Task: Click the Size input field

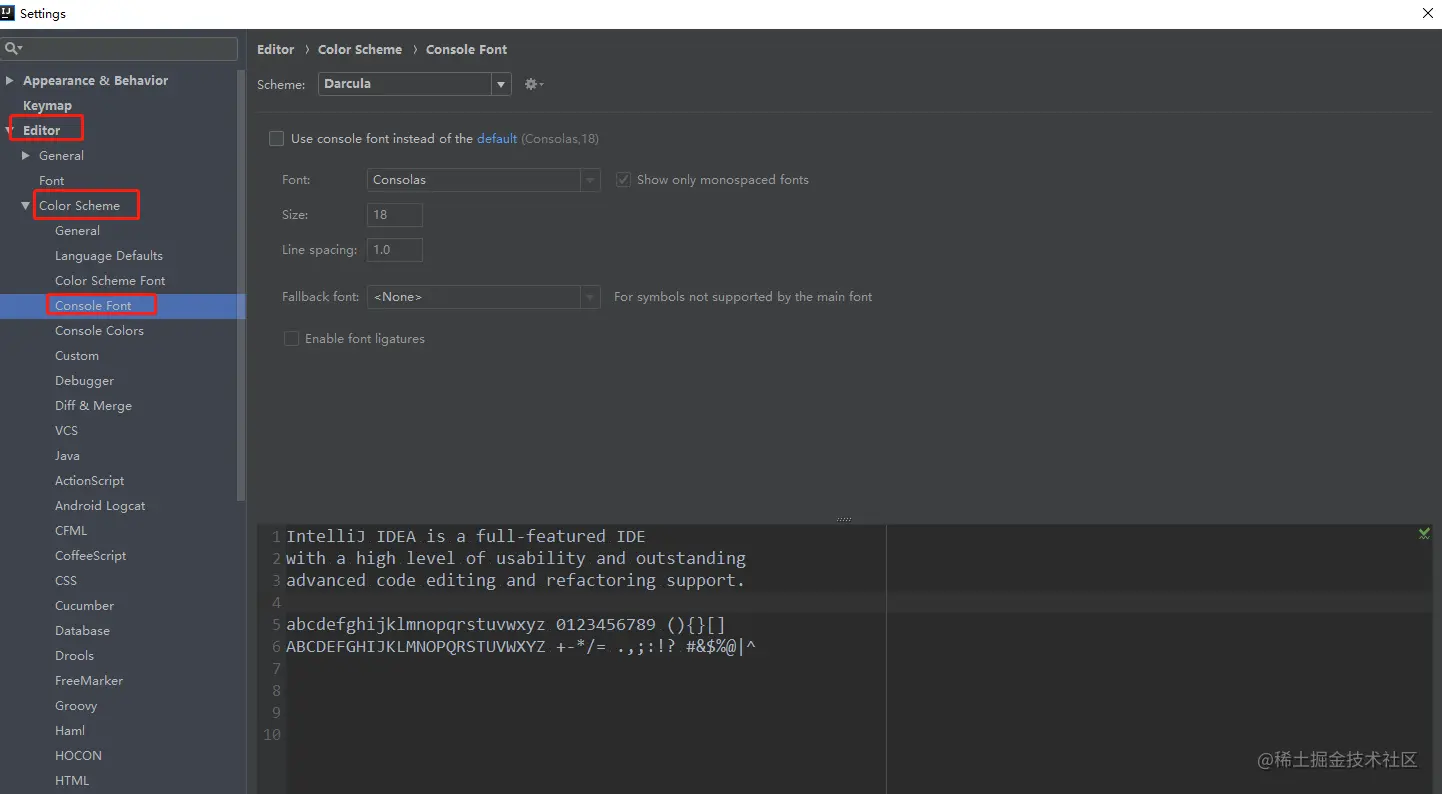Action: click(x=395, y=215)
